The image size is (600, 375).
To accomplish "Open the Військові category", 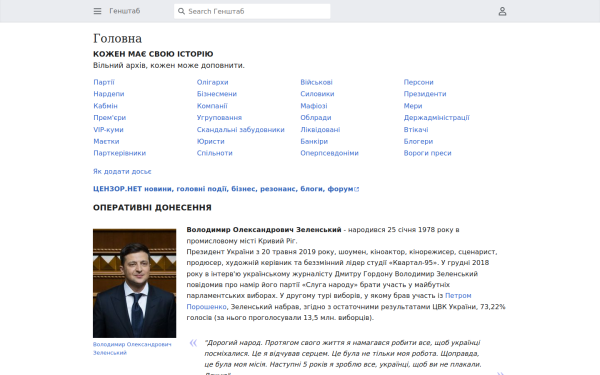I will click(316, 82).
